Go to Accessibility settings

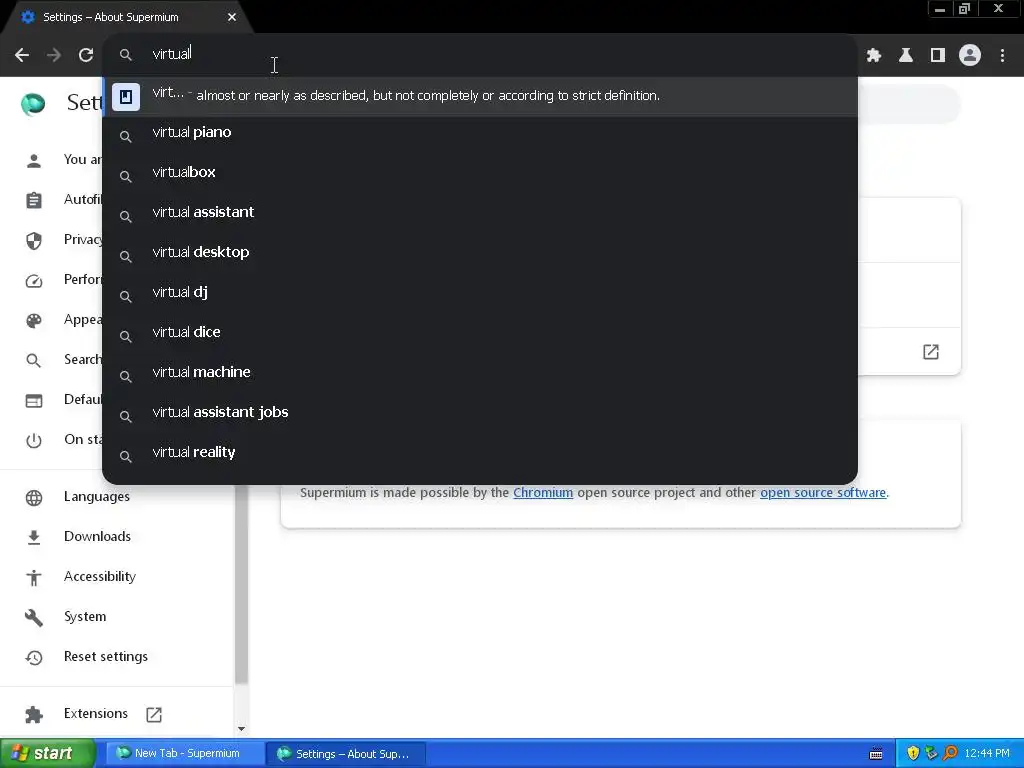coord(100,577)
